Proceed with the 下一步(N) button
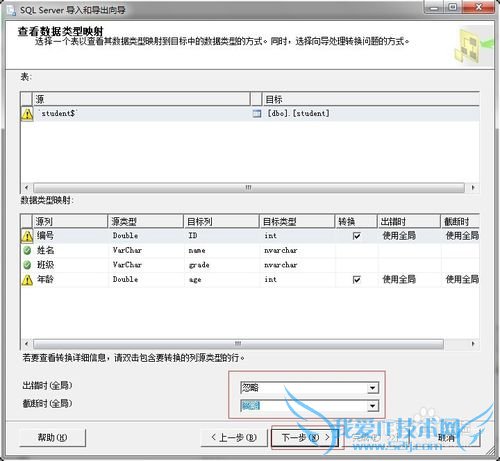The width and height of the screenshot is (500, 461). point(305,437)
